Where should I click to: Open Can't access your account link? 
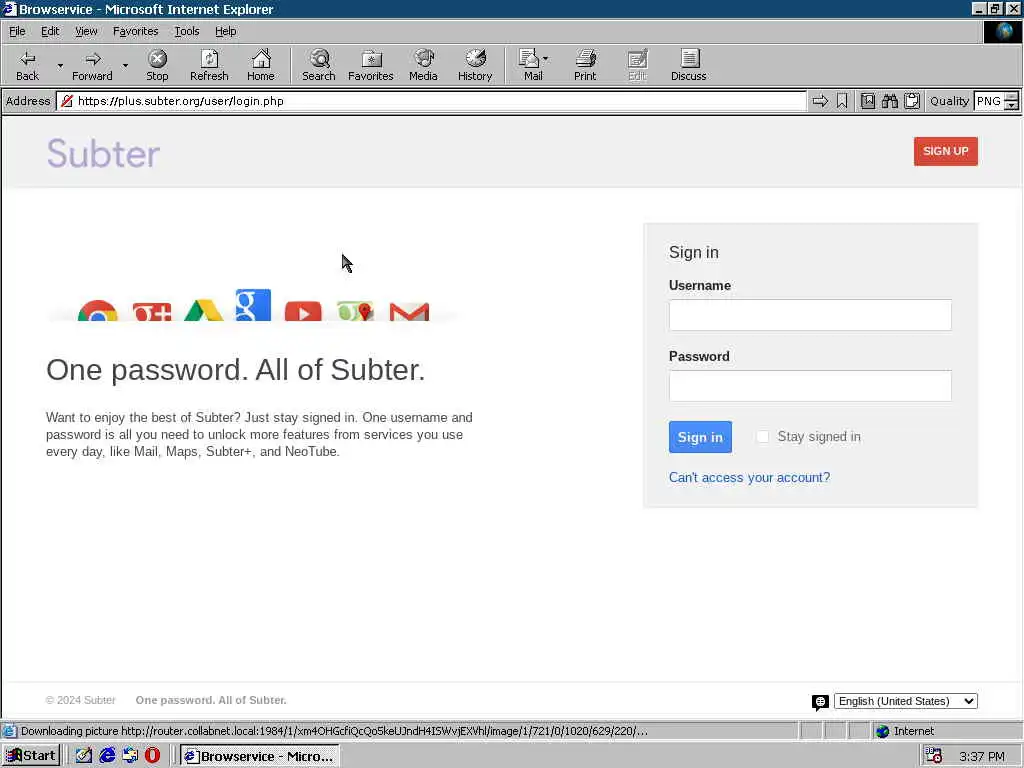749,477
